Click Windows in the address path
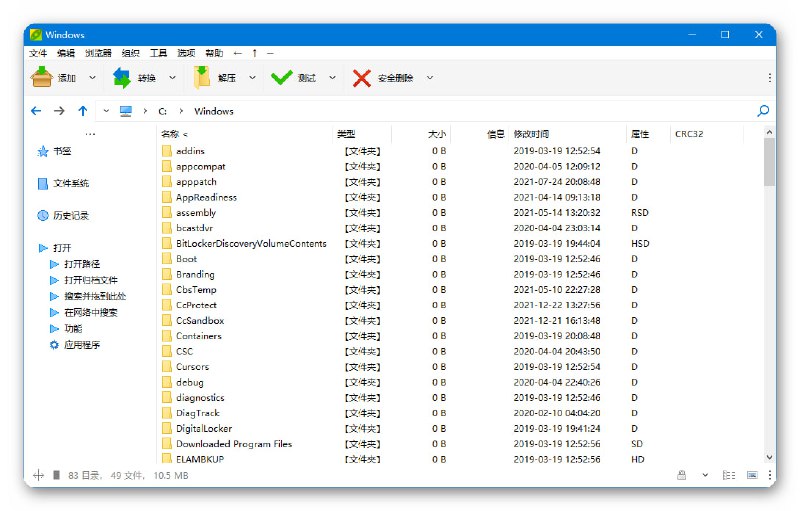The width and height of the screenshot is (800, 511). 214,111
